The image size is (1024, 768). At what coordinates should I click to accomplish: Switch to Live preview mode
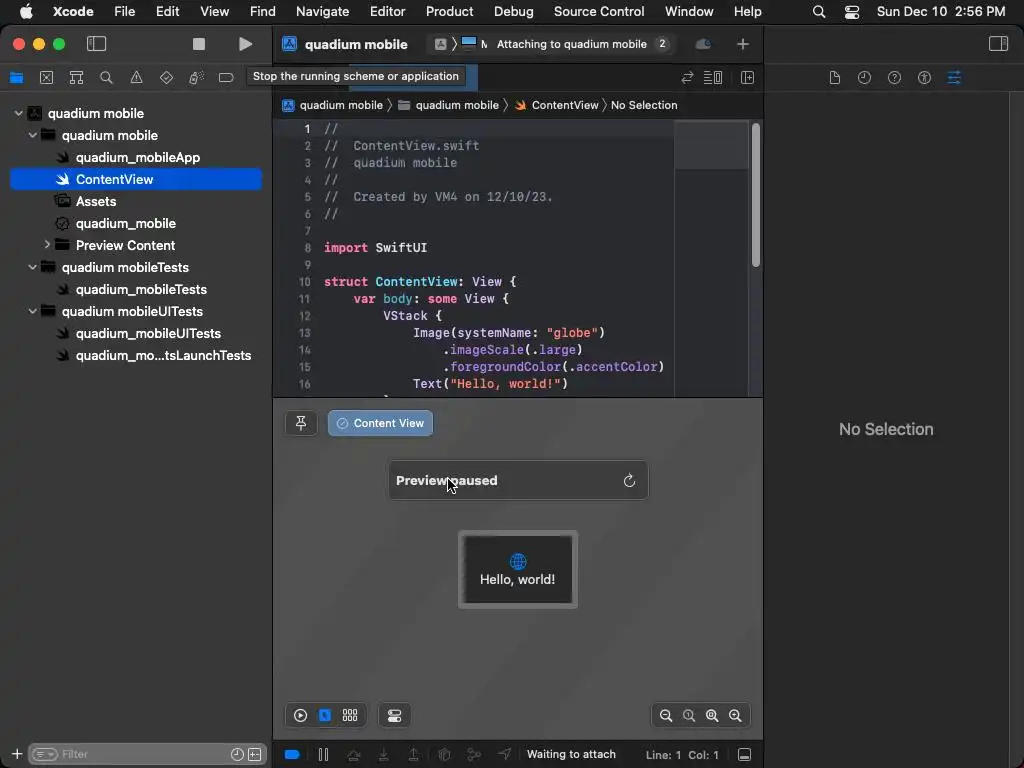tap(300, 716)
